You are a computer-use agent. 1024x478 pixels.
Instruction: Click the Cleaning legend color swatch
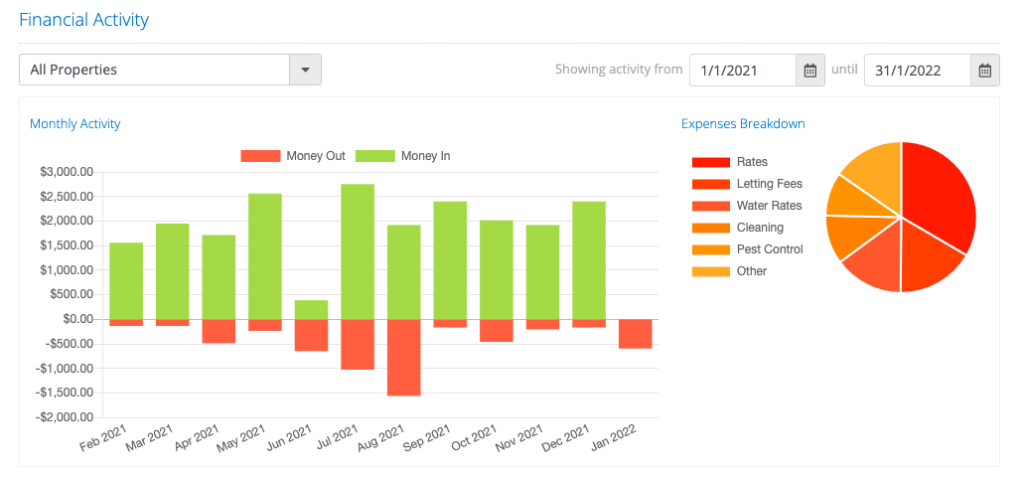click(x=711, y=228)
